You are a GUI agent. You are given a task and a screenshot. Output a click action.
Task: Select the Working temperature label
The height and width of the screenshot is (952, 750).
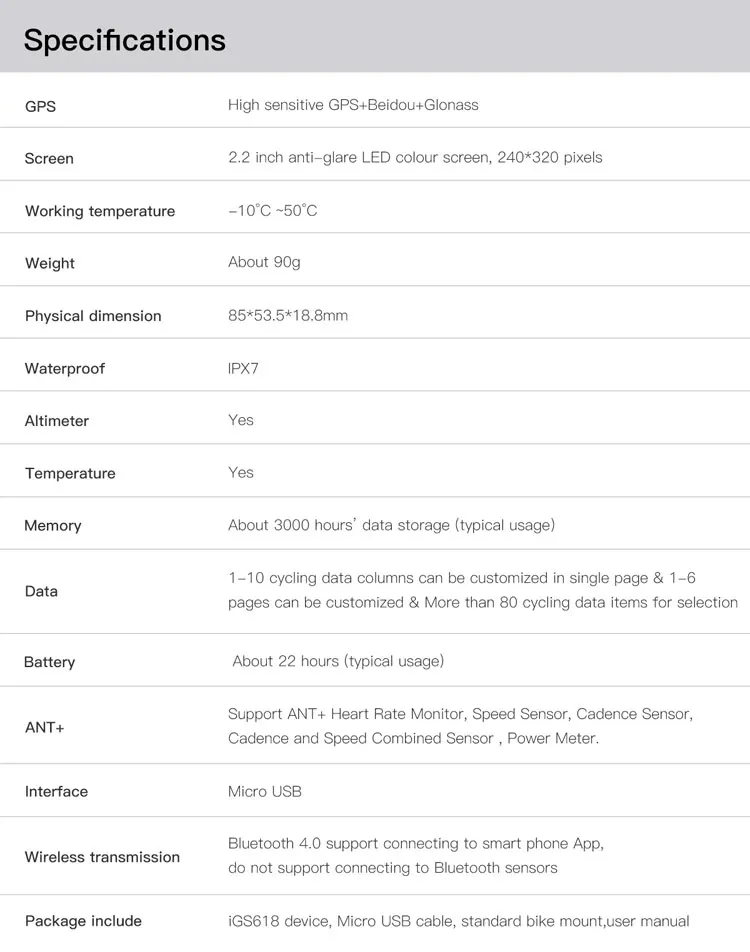click(x=100, y=211)
